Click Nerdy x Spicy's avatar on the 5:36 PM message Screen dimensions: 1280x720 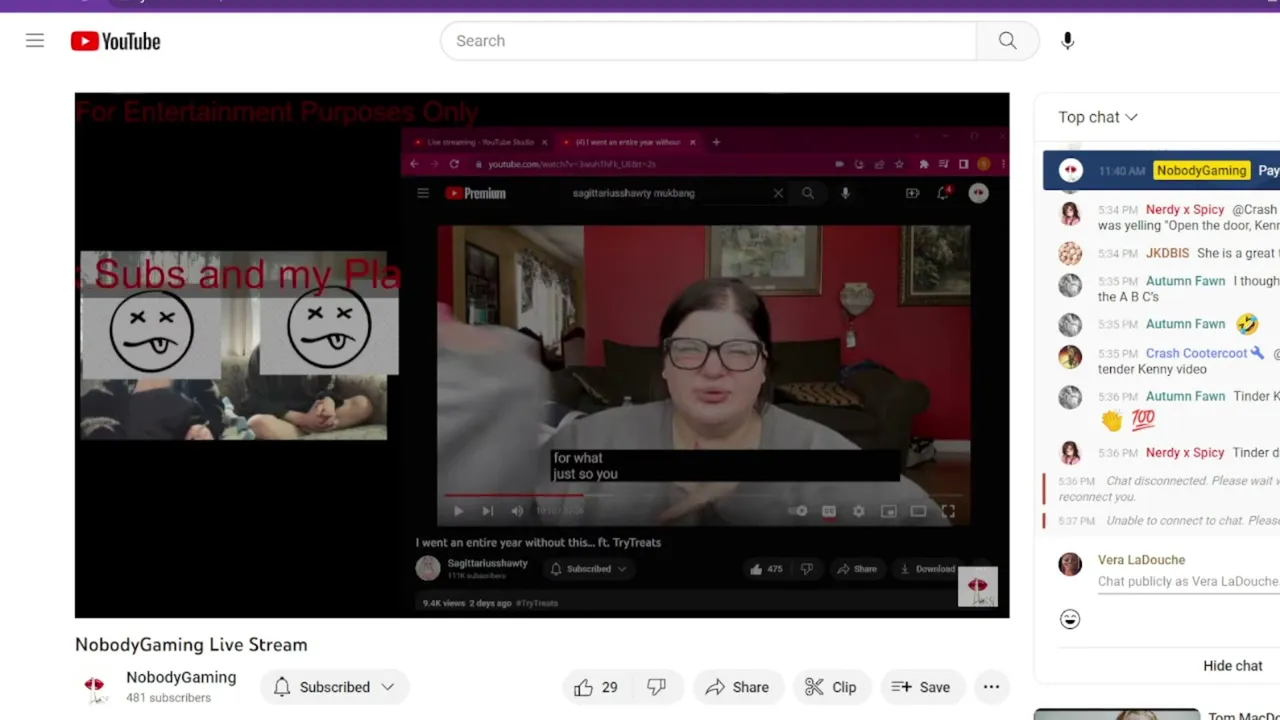pos(1070,453)
